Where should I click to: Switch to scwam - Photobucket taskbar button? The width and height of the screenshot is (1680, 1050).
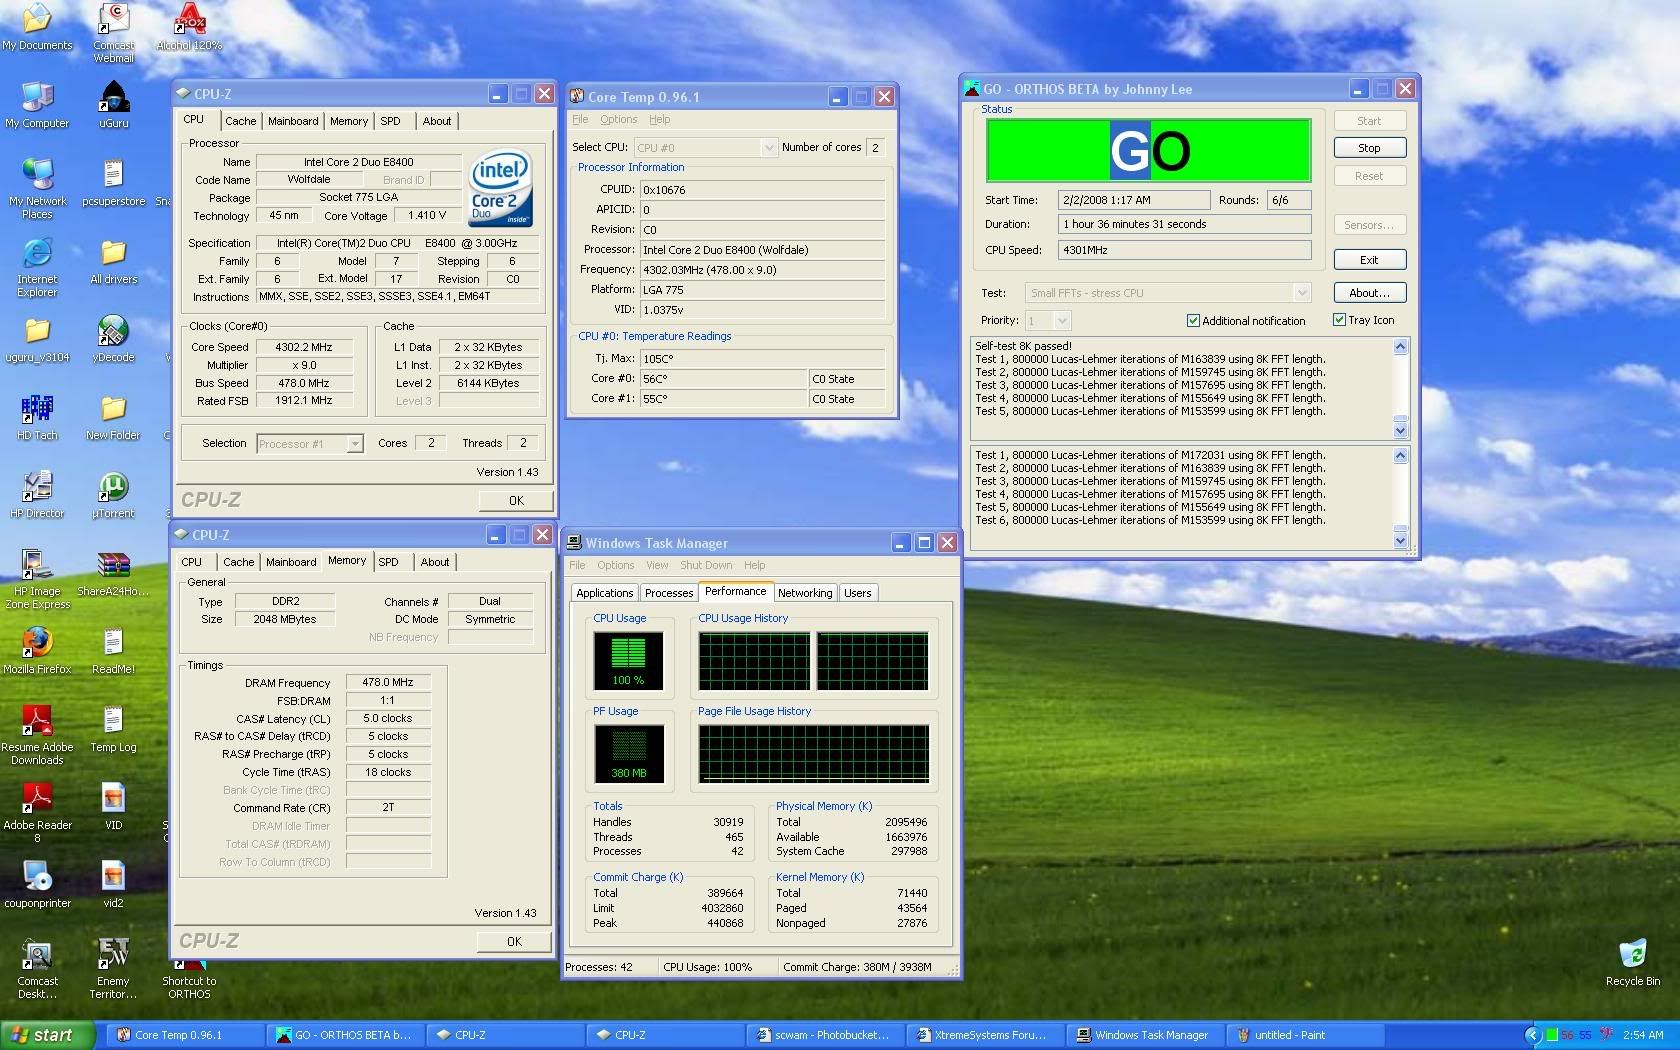click(827, 1035)
